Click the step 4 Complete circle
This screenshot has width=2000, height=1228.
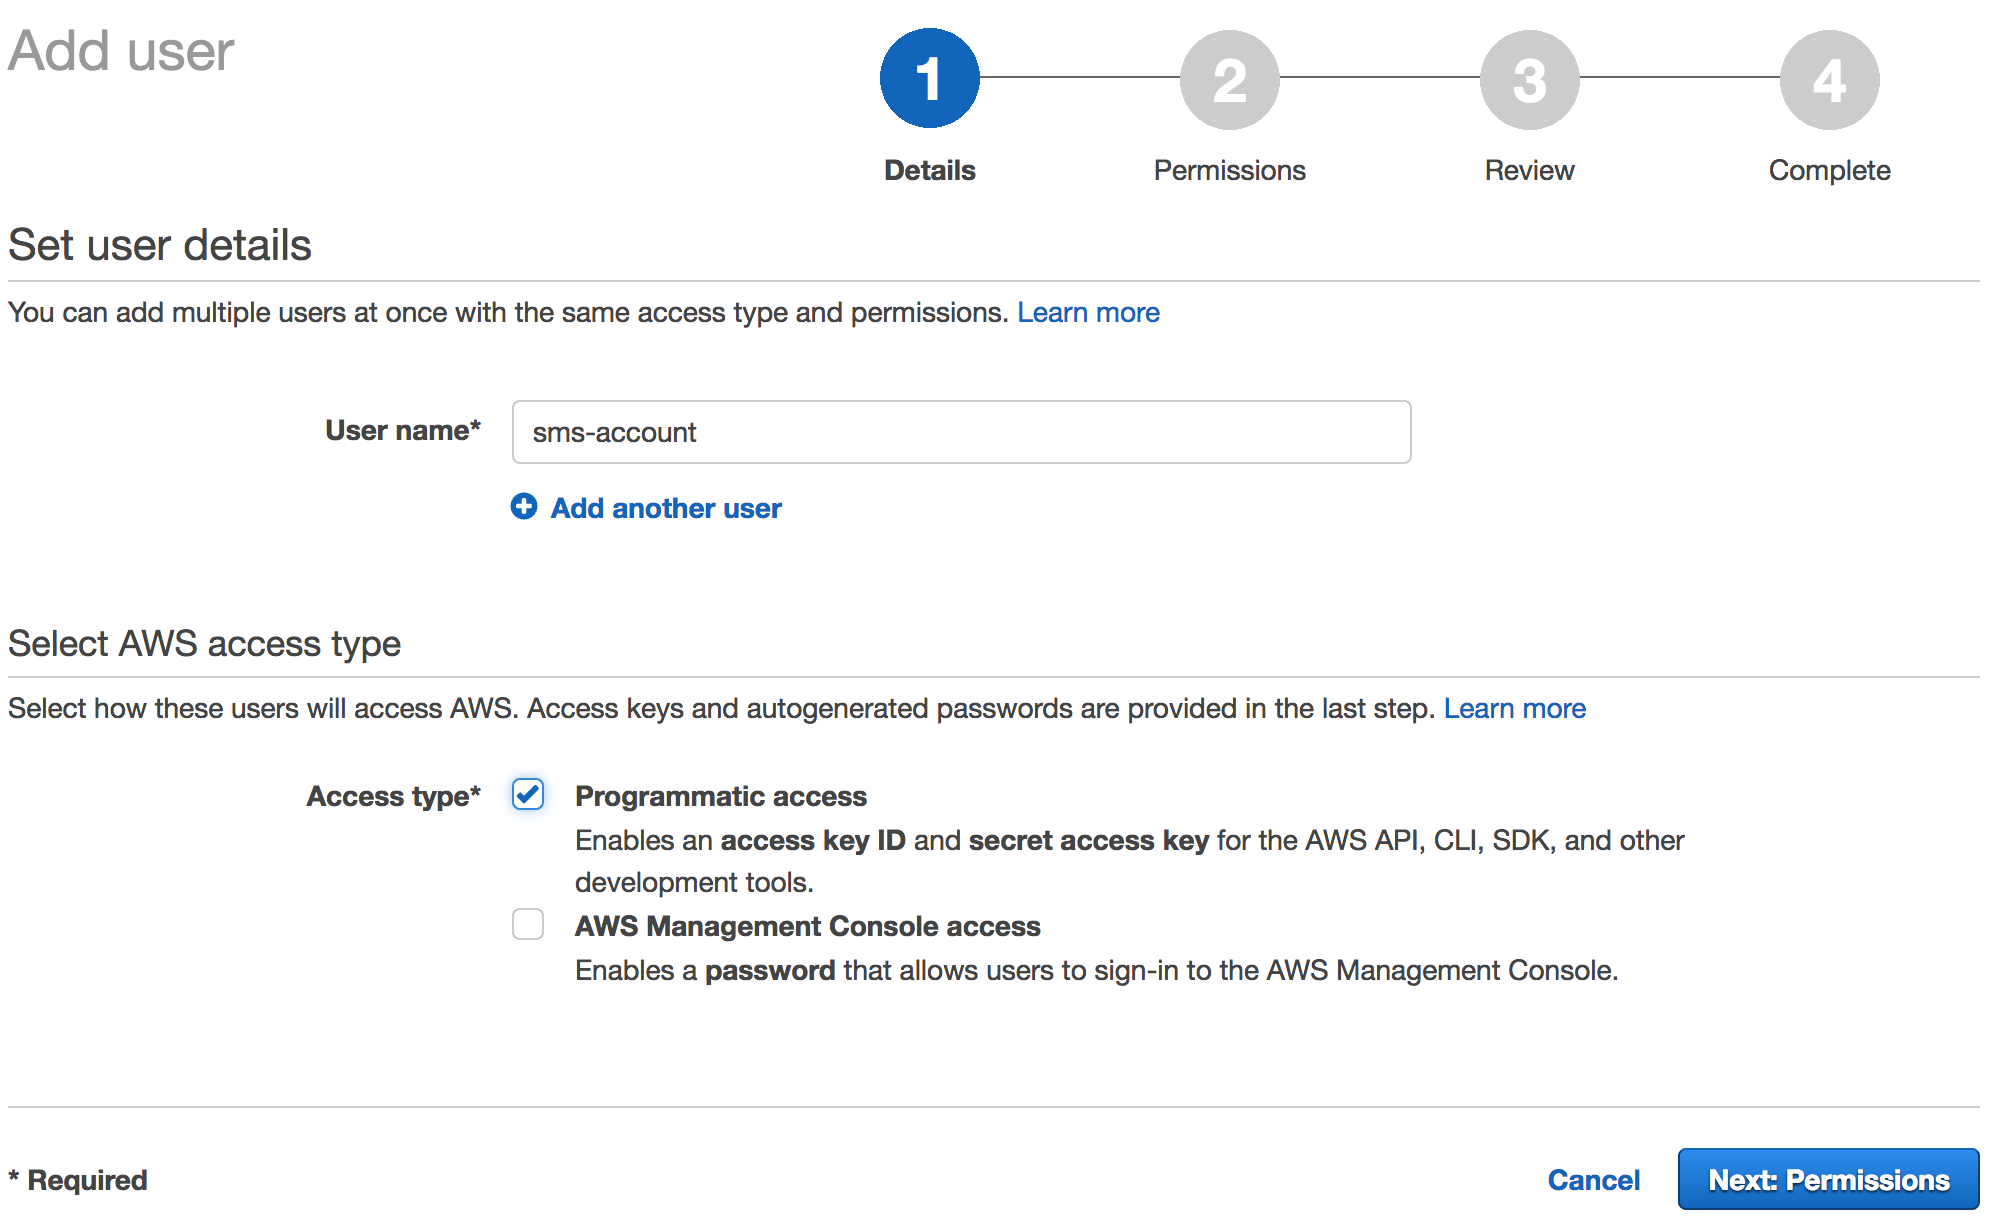tap(1829, 79)
